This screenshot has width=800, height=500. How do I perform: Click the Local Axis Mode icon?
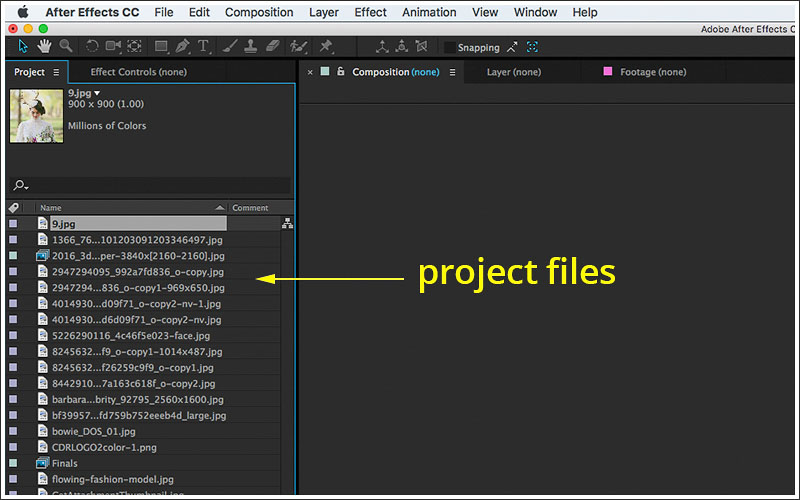click(382, 47)
